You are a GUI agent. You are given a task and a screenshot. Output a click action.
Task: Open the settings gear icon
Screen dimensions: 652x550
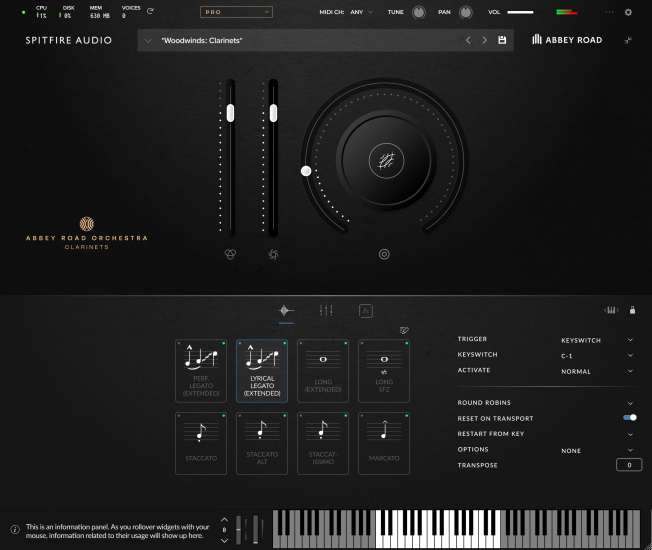pyautogui.click(x=628, y=12)
